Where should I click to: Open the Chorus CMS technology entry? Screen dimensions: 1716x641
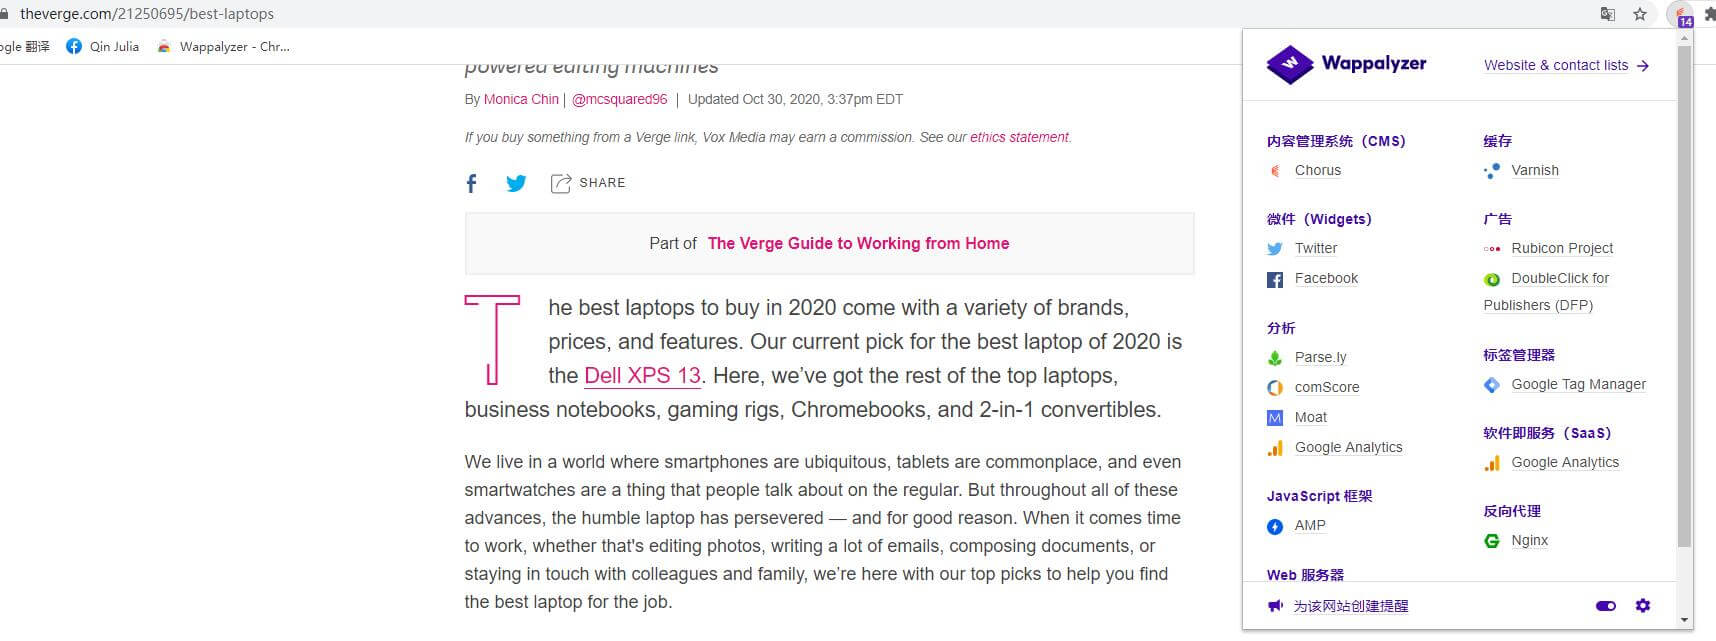(1317, 170)
